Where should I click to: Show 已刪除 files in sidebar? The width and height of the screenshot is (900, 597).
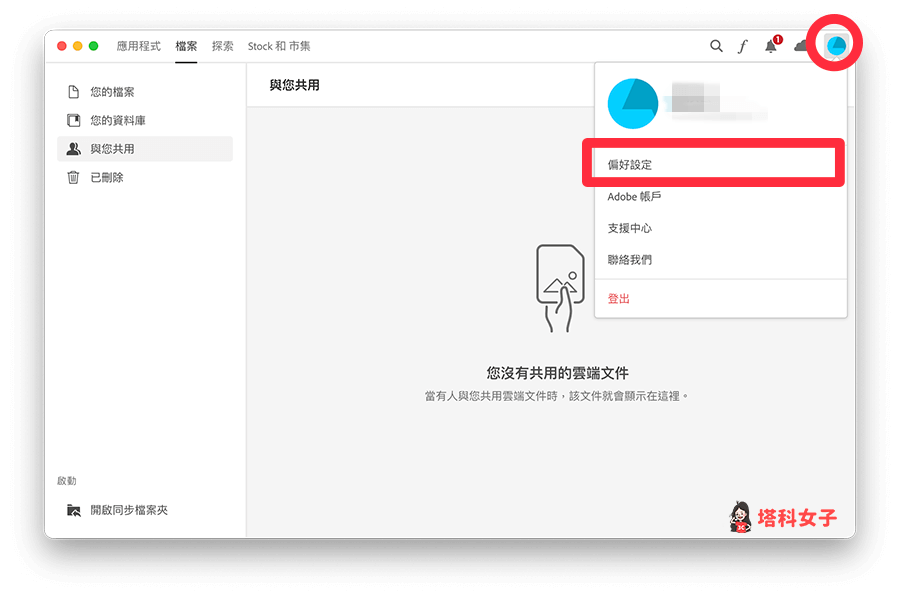tap(145, 177)
